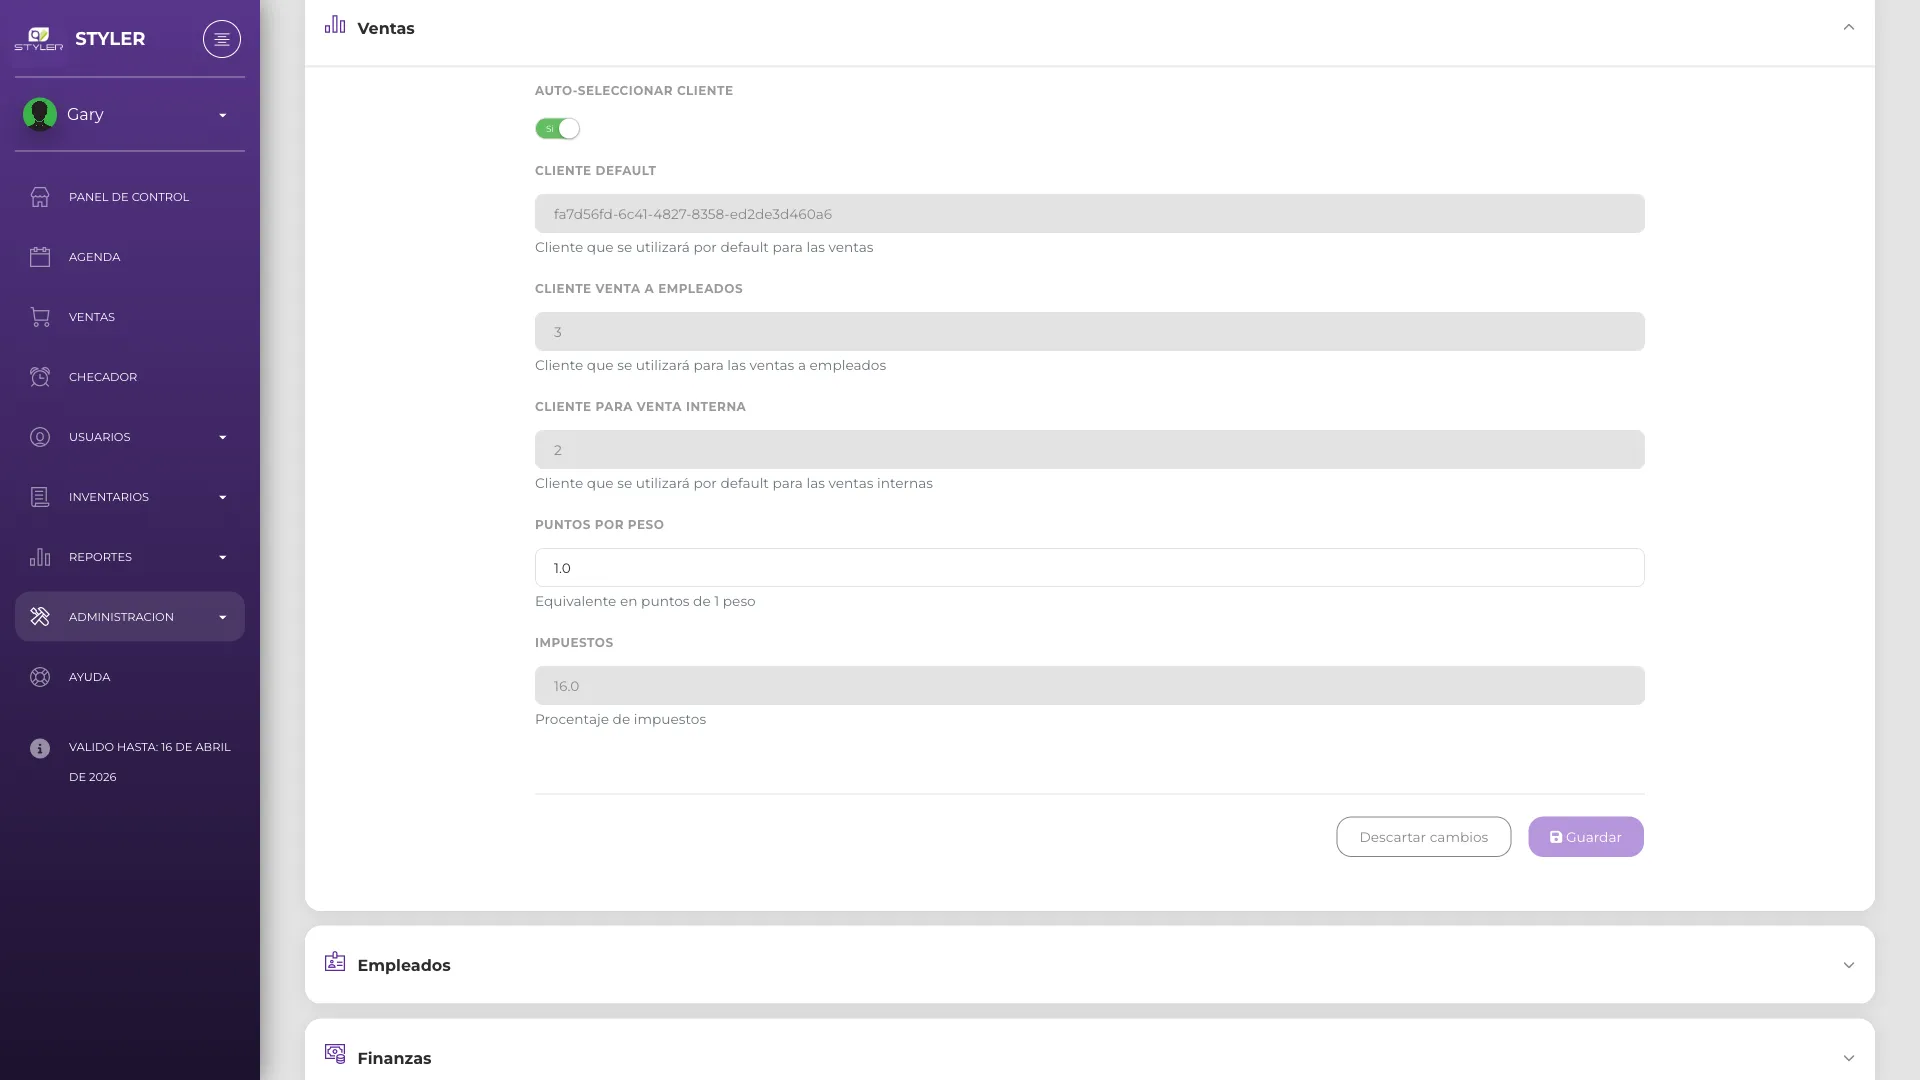Click the STYLER brand name link

110,39
